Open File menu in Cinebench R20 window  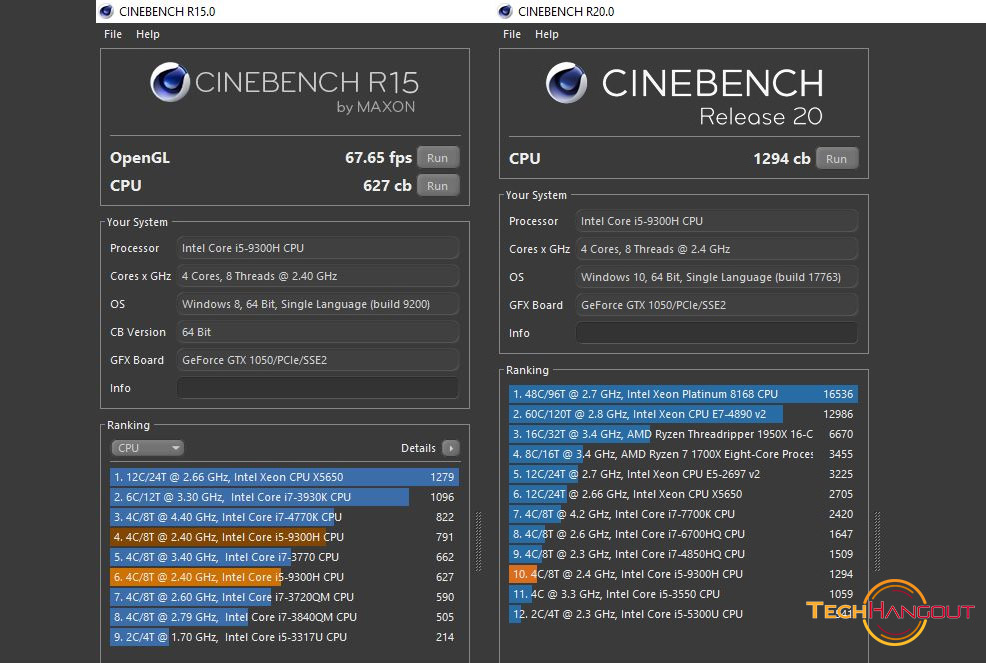click(512, 34)
